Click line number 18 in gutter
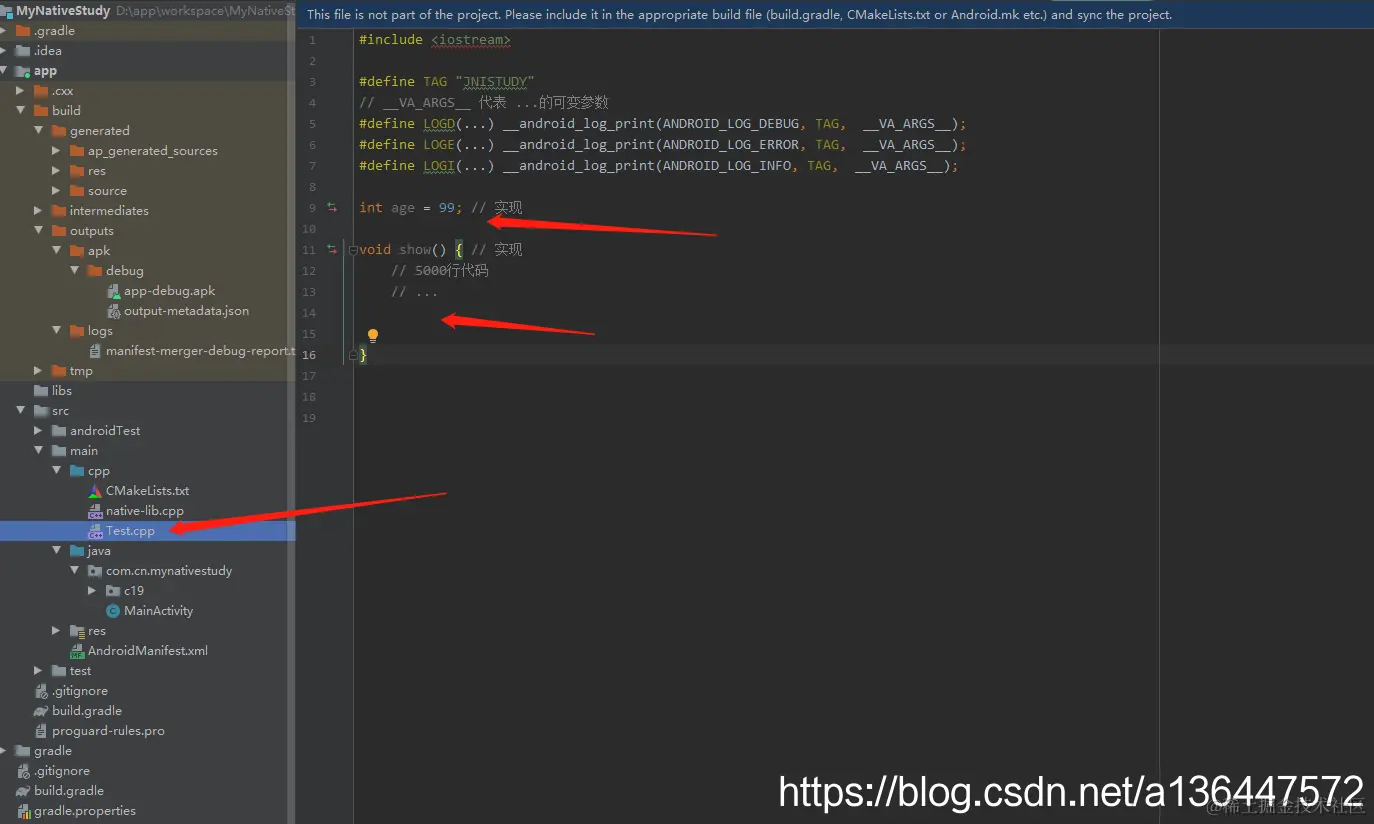The image size is (1374, 824). [x=309, y=397]
